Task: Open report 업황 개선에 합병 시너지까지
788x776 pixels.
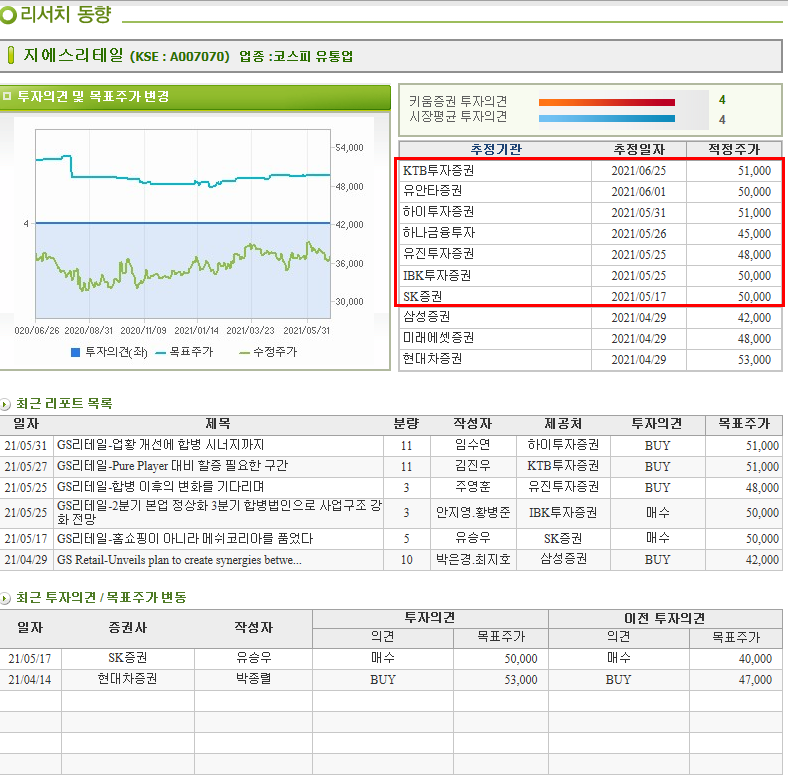Action: pos(160,445)
